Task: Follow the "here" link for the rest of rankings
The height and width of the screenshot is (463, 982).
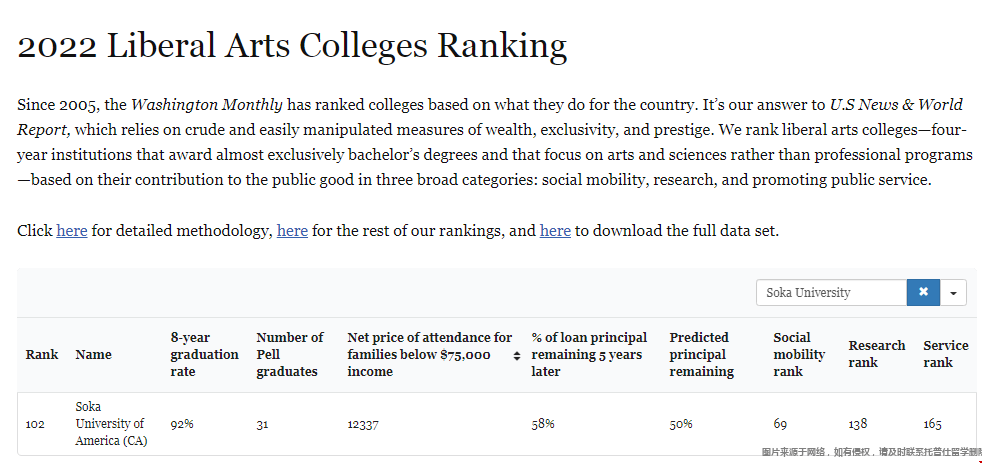Action: pyautogui.click(x=292, y=231)
